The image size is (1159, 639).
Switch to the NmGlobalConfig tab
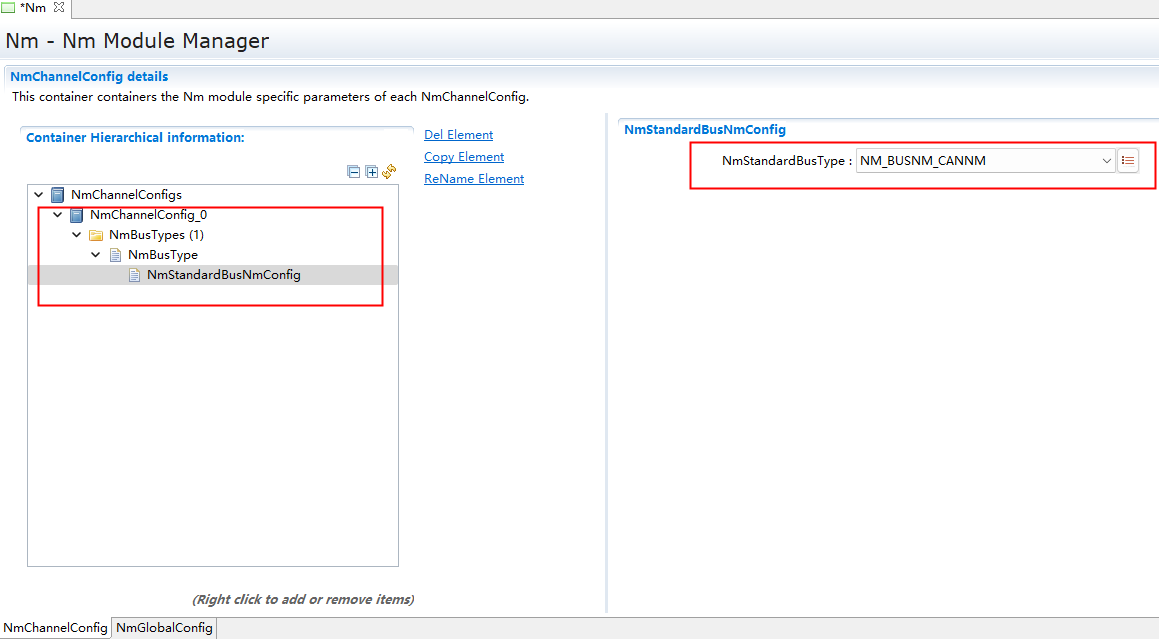pos(164,628)
